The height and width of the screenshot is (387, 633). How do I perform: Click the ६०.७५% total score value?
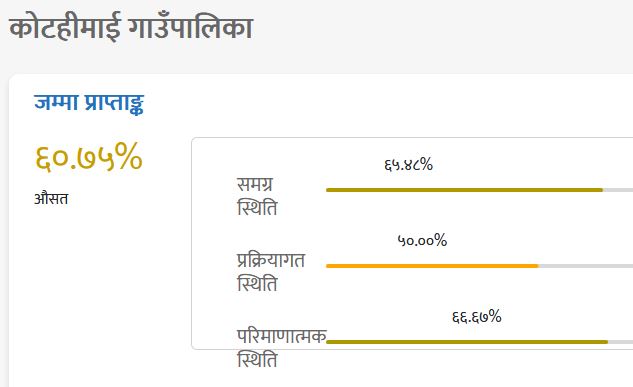[x=89, y=157]
